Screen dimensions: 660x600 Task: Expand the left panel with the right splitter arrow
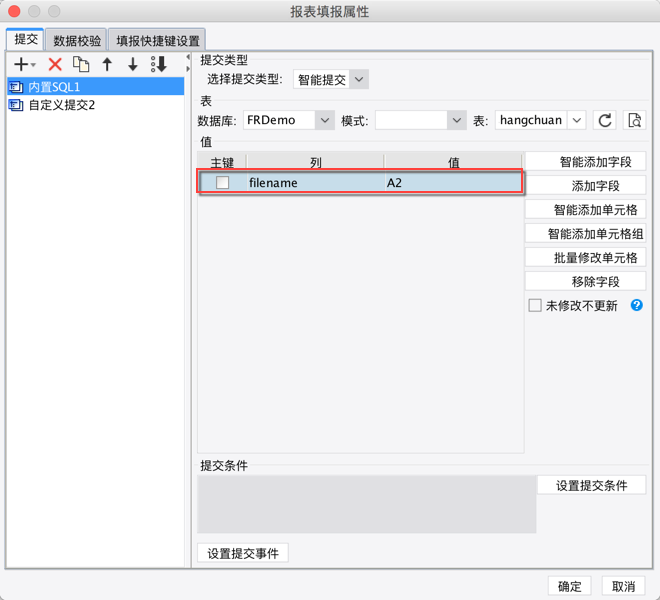pos(188,69)
